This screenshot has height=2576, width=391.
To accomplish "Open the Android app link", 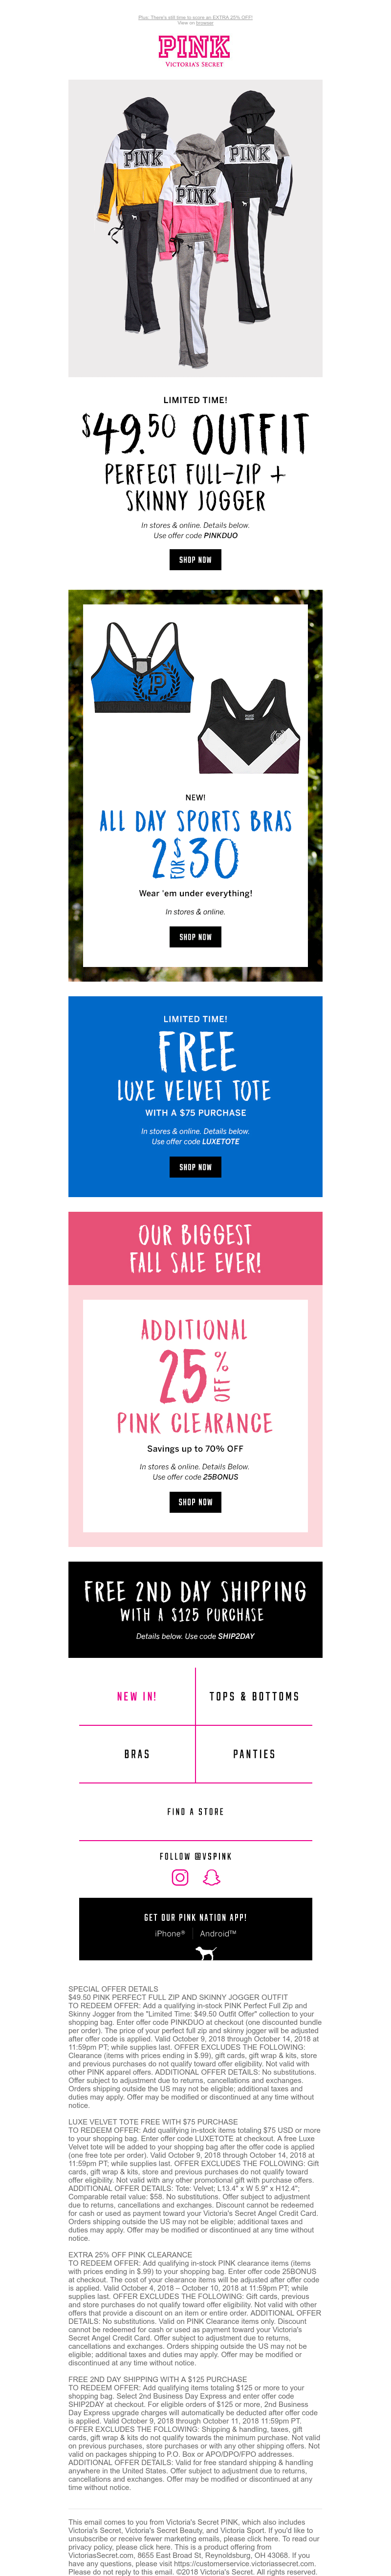I will coord(218,1933).
